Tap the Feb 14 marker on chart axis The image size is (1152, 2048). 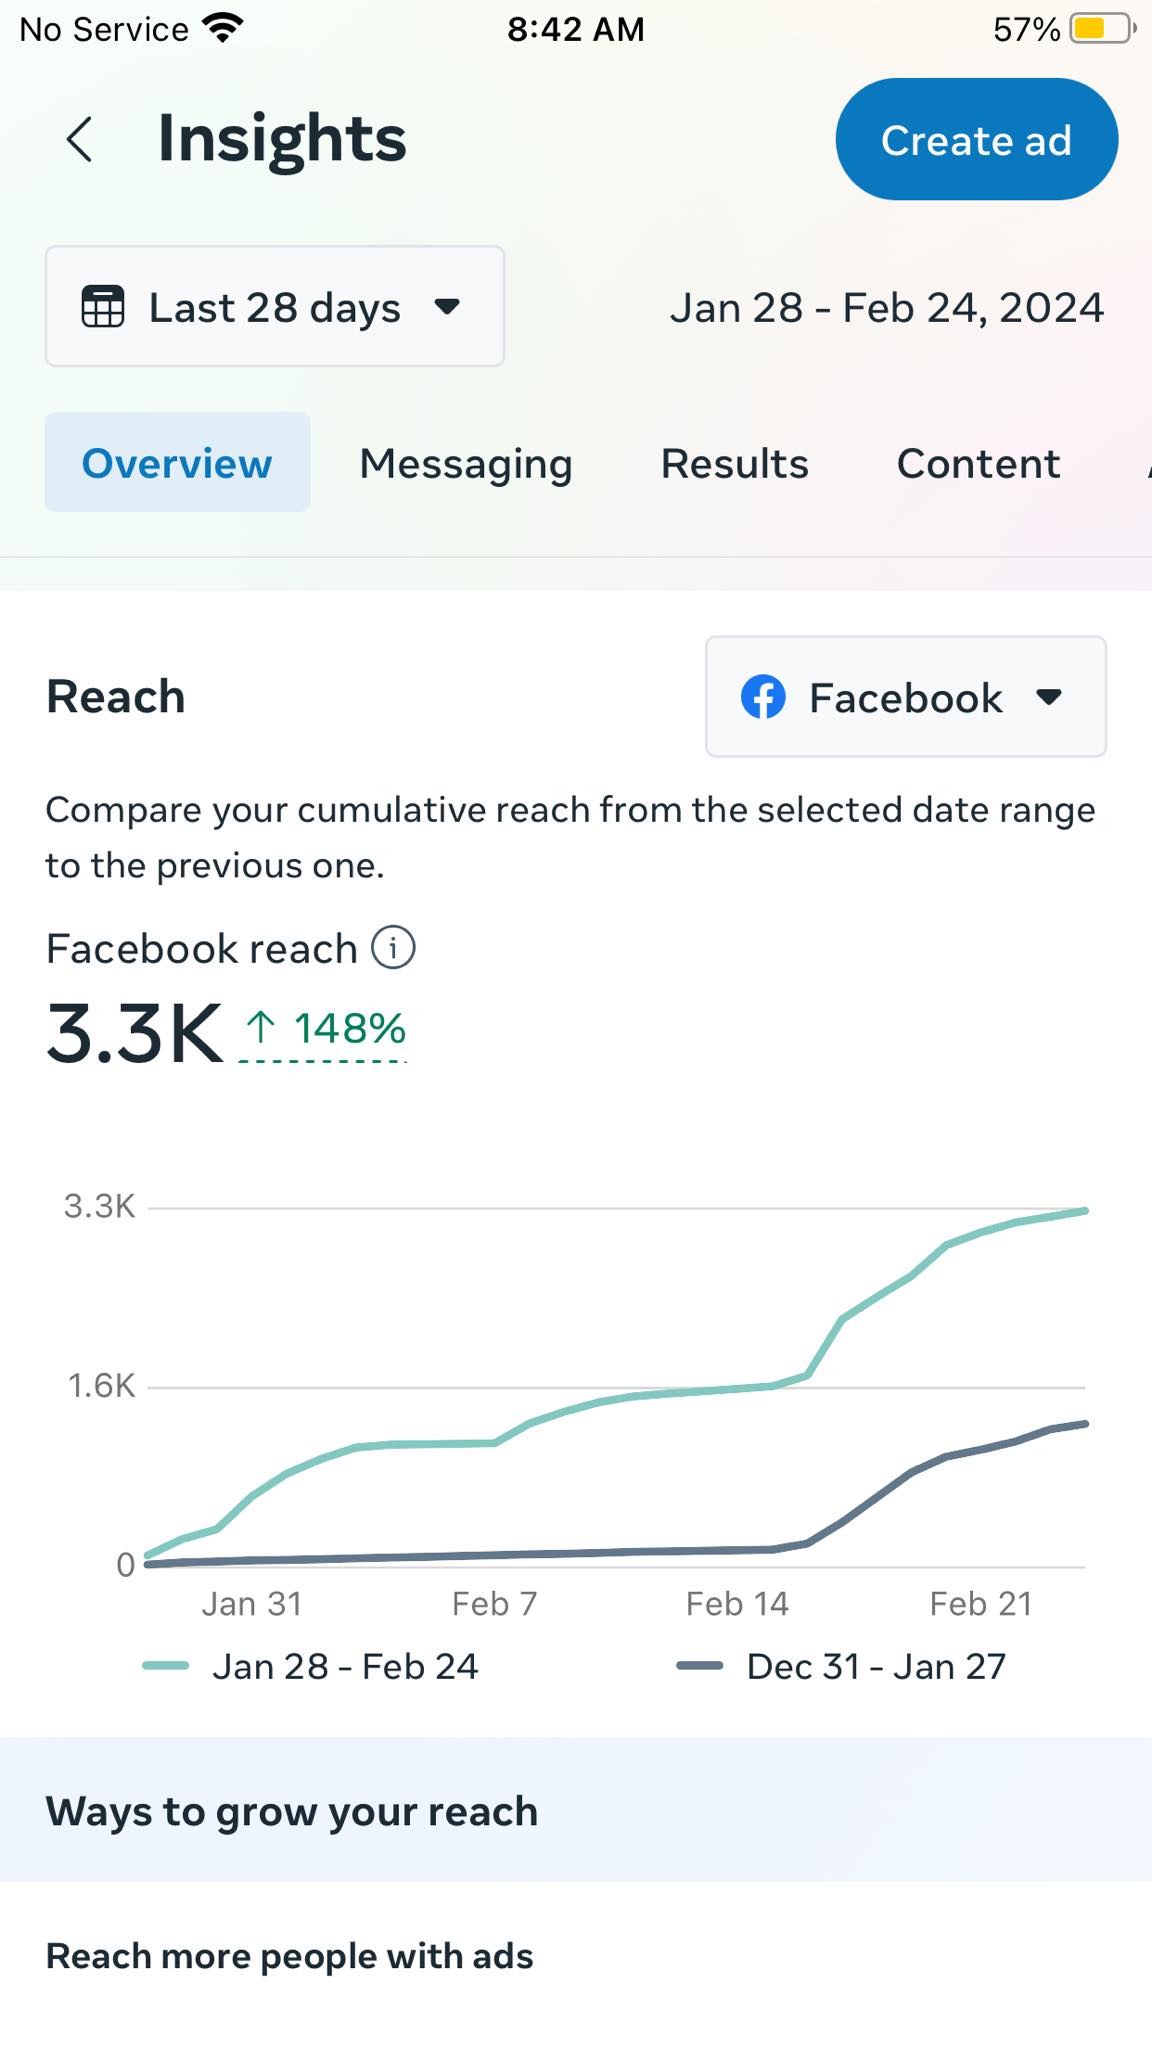click(737, 1604)
